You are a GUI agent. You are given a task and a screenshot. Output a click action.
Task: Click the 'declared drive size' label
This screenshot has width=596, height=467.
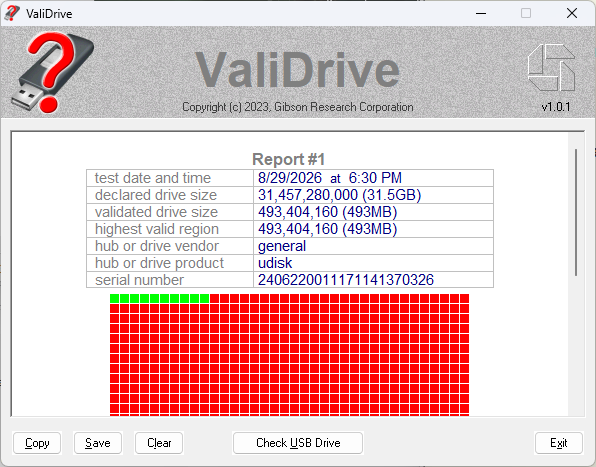pos(156,195)
